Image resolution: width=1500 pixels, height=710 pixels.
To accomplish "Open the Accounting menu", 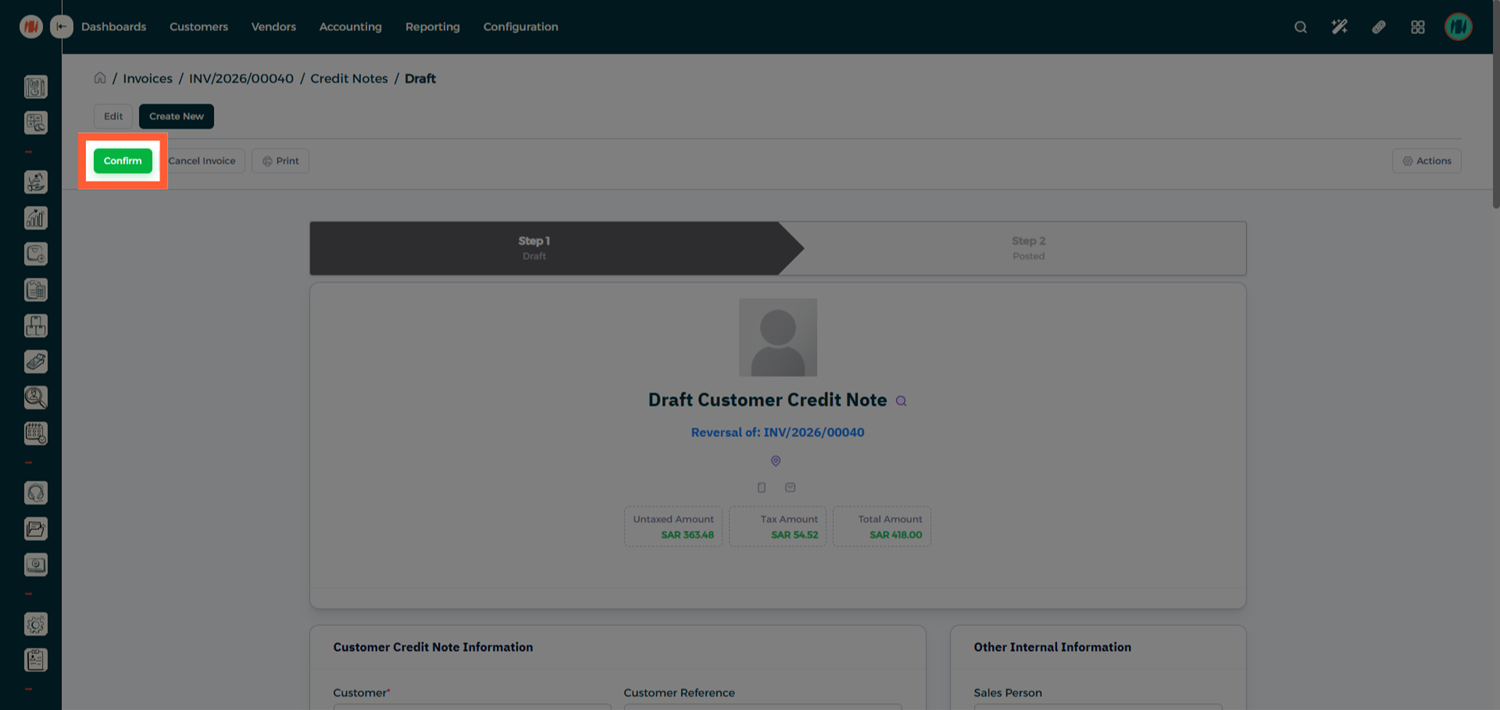I will pos(350,27).
